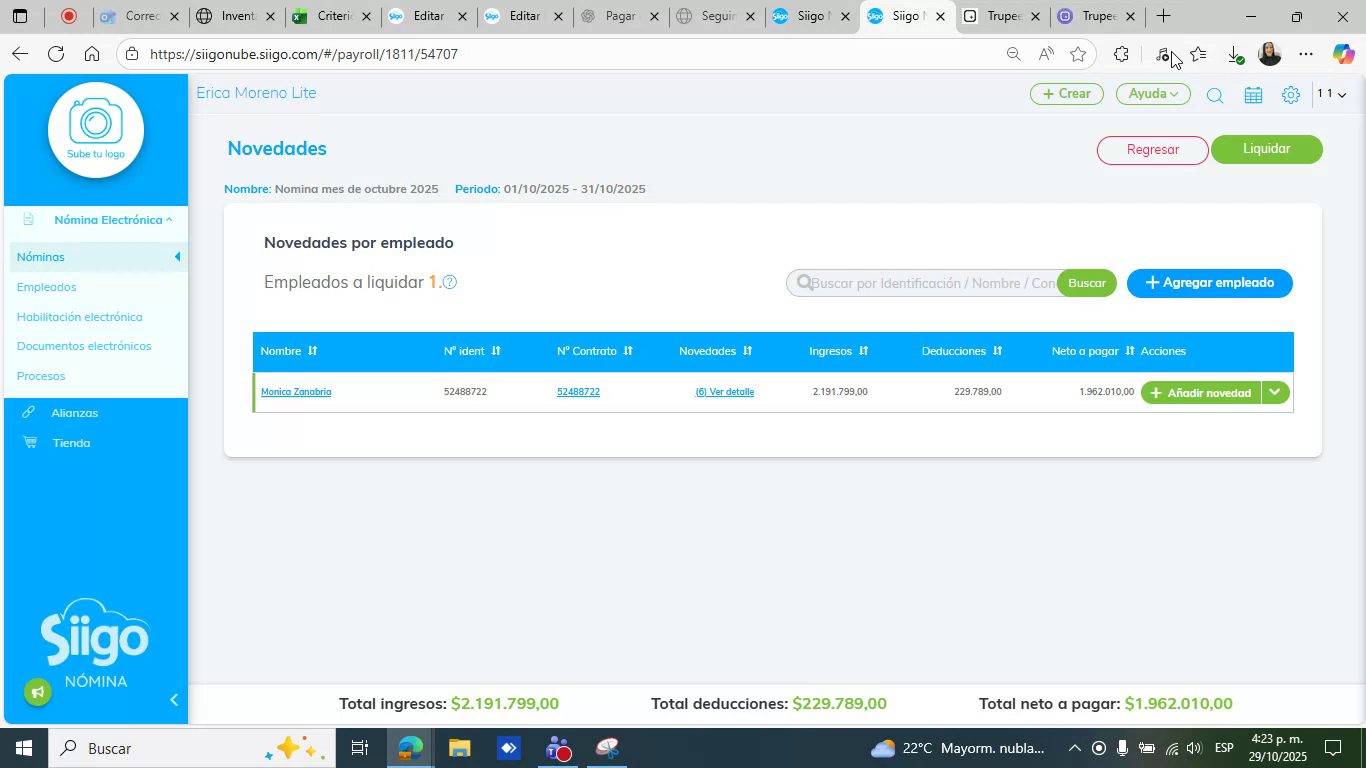Open Alianzas in the sidebar
The height and width of the screenshot is (768, 1366).
(75, 413)
